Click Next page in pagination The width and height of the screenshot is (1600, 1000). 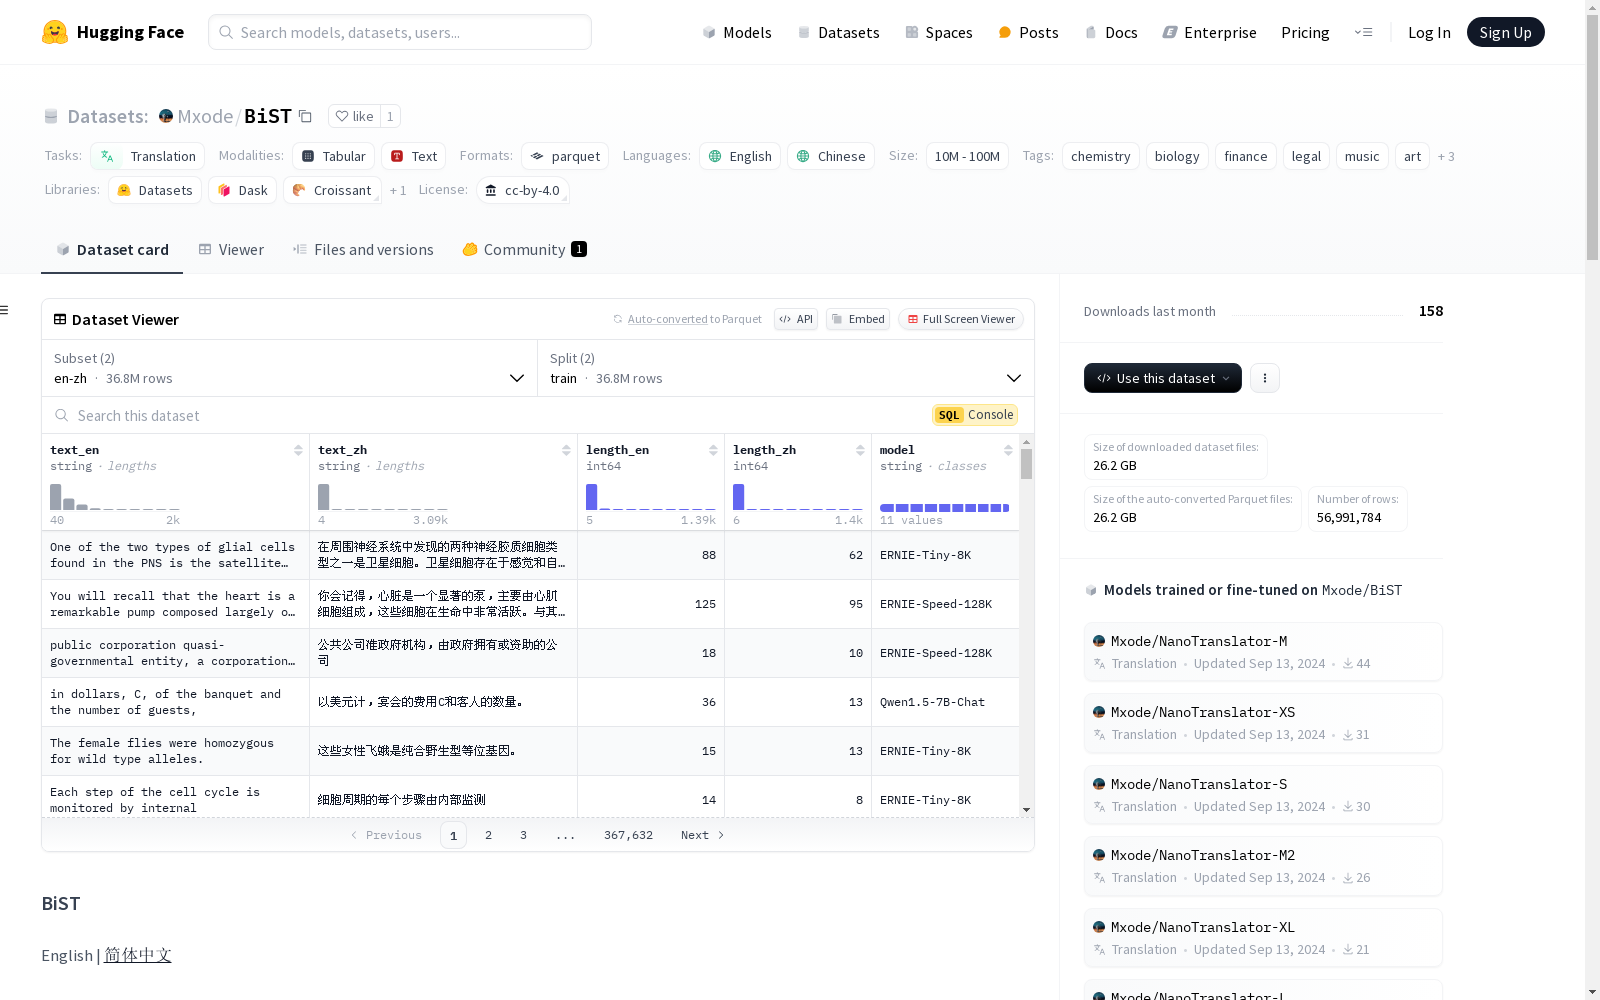pyautogui.click(x=702, y=835)
